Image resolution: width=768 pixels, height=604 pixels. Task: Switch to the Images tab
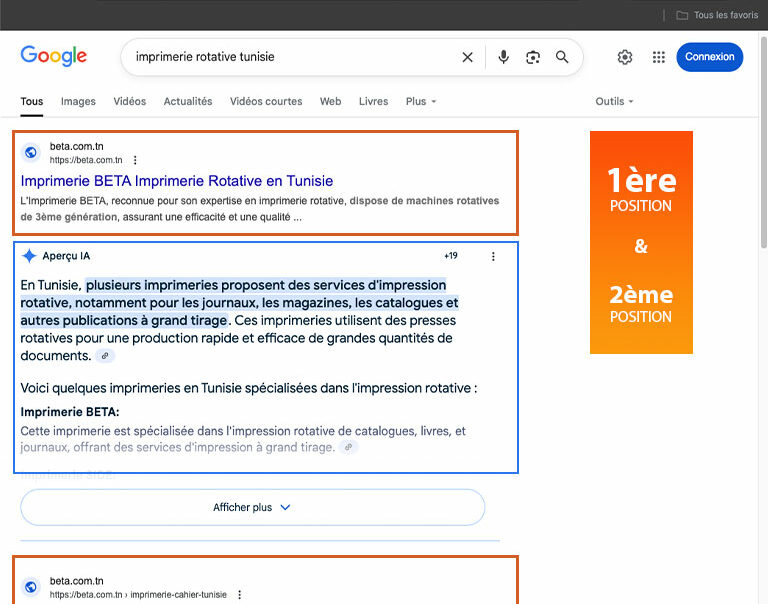click(x=78, y=101)
